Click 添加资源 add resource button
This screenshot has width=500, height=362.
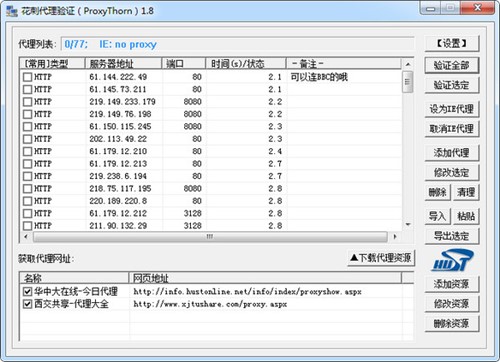pos(452,284)
